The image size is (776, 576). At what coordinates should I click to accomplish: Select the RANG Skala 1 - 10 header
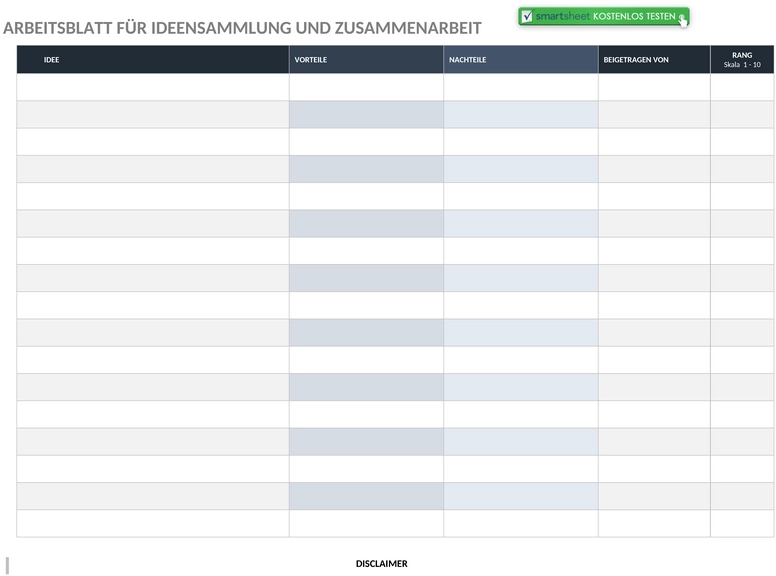pos(742,59)
